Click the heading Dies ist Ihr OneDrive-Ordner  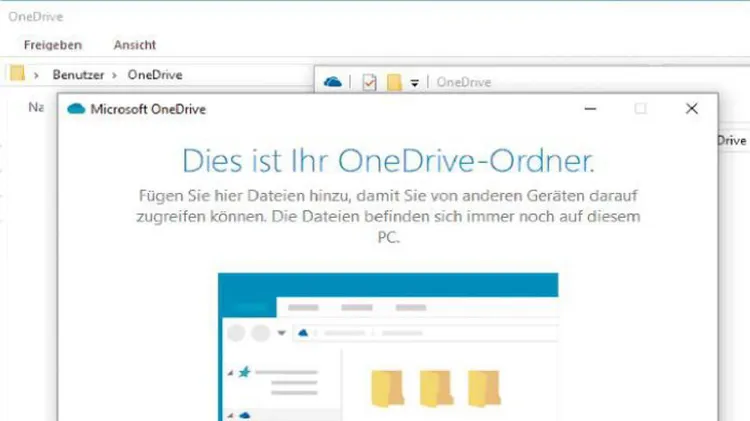388,160
